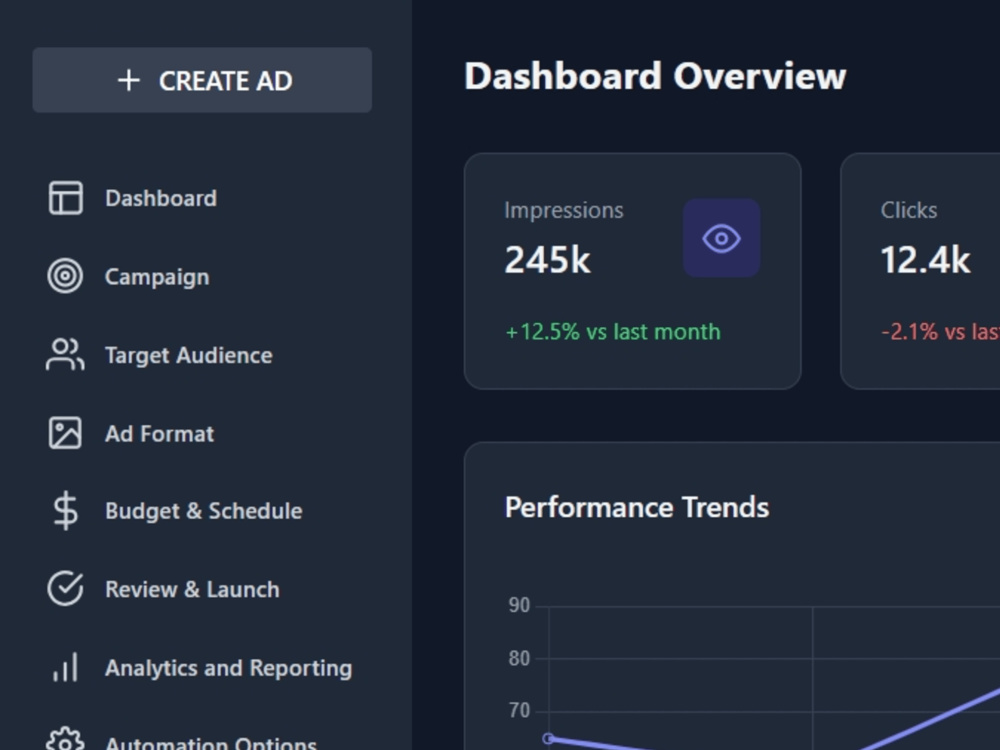This screenshot has width=1000, height=750.
Task: Click the 90 axis label
Action: [x=519, y=605]
